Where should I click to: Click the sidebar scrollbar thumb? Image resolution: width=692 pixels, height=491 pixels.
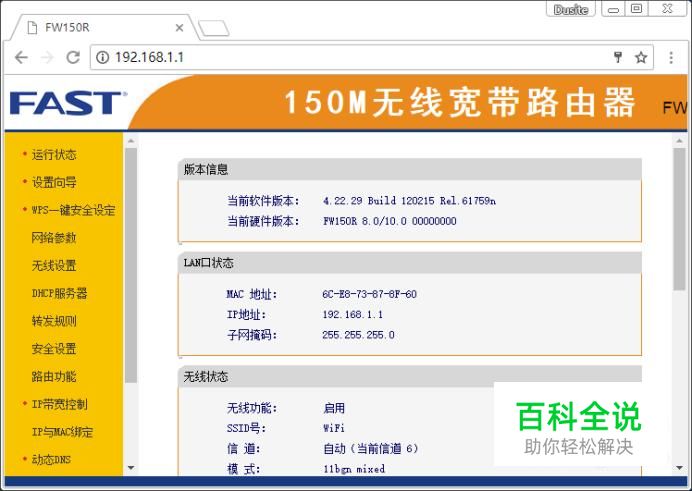click(x=131, y=266)
